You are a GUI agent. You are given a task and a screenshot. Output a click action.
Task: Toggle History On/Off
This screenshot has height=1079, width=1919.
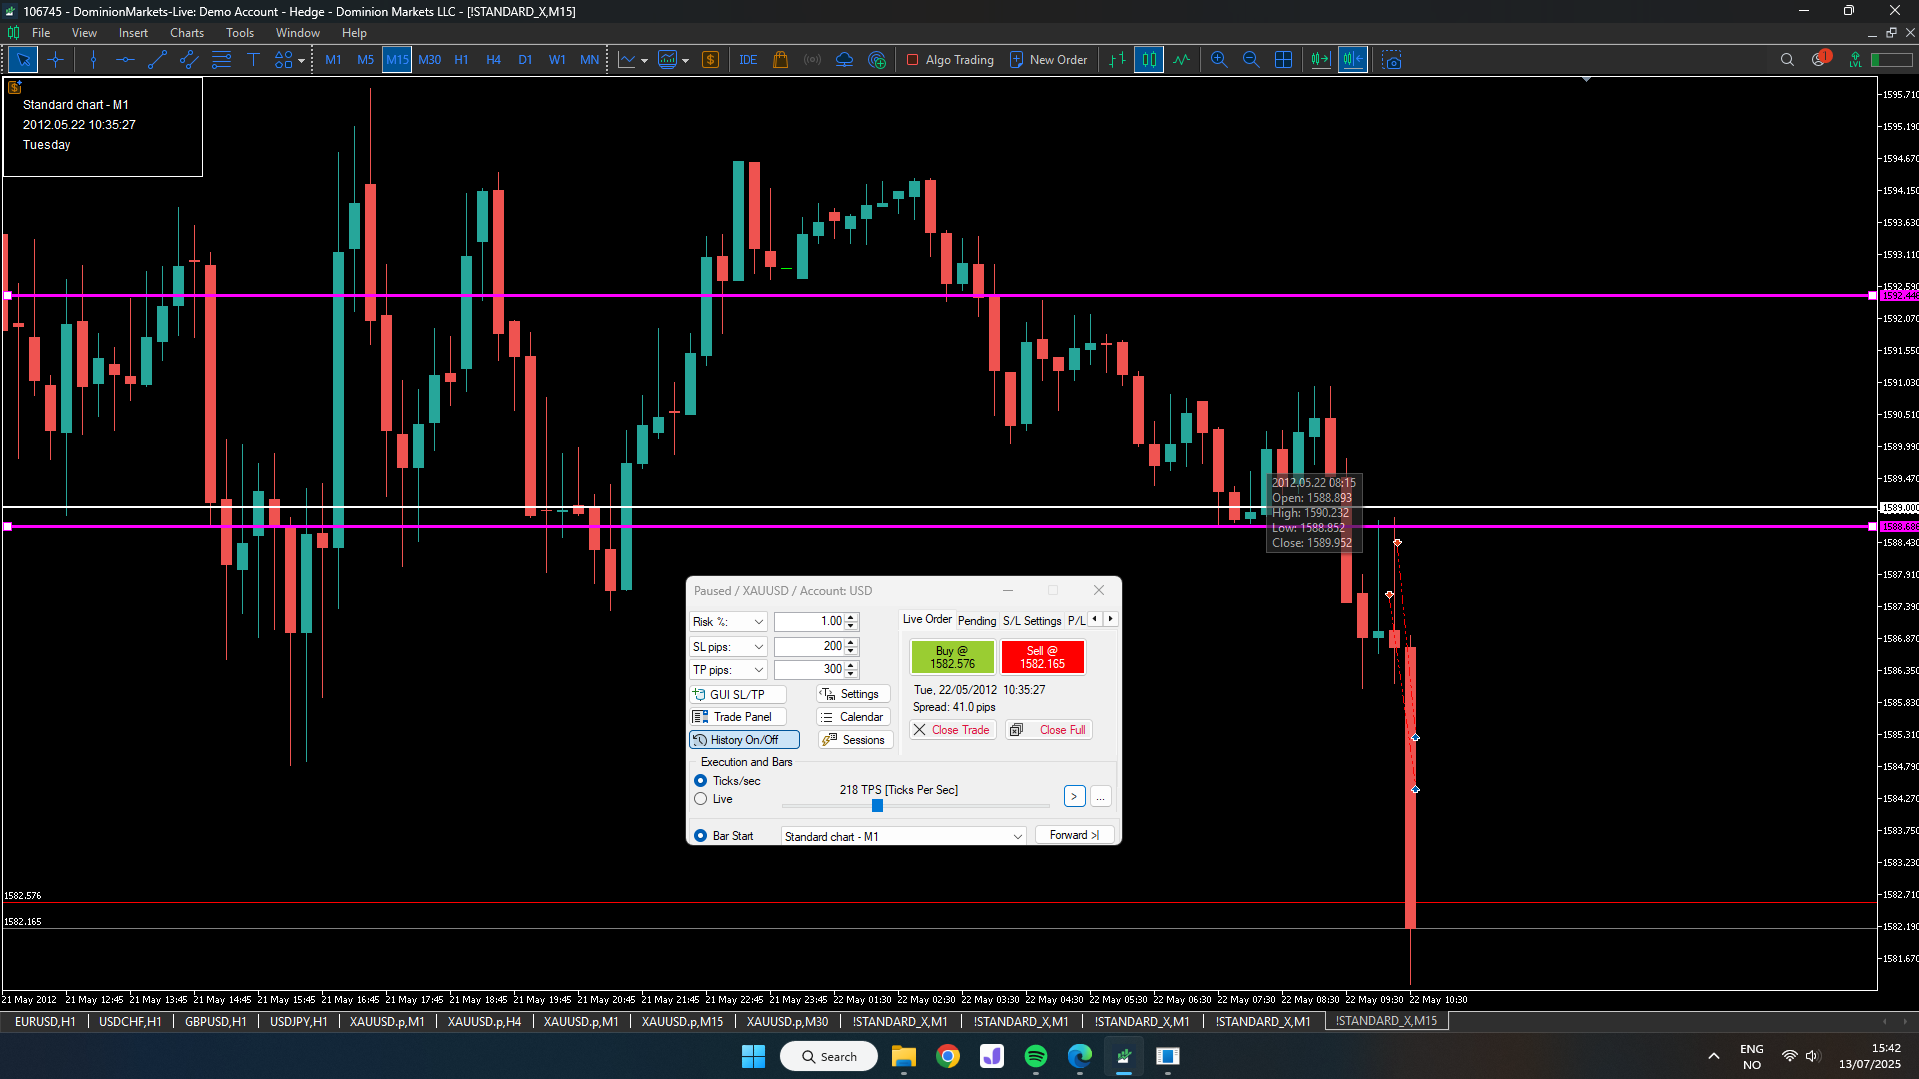tap(744, 740)
